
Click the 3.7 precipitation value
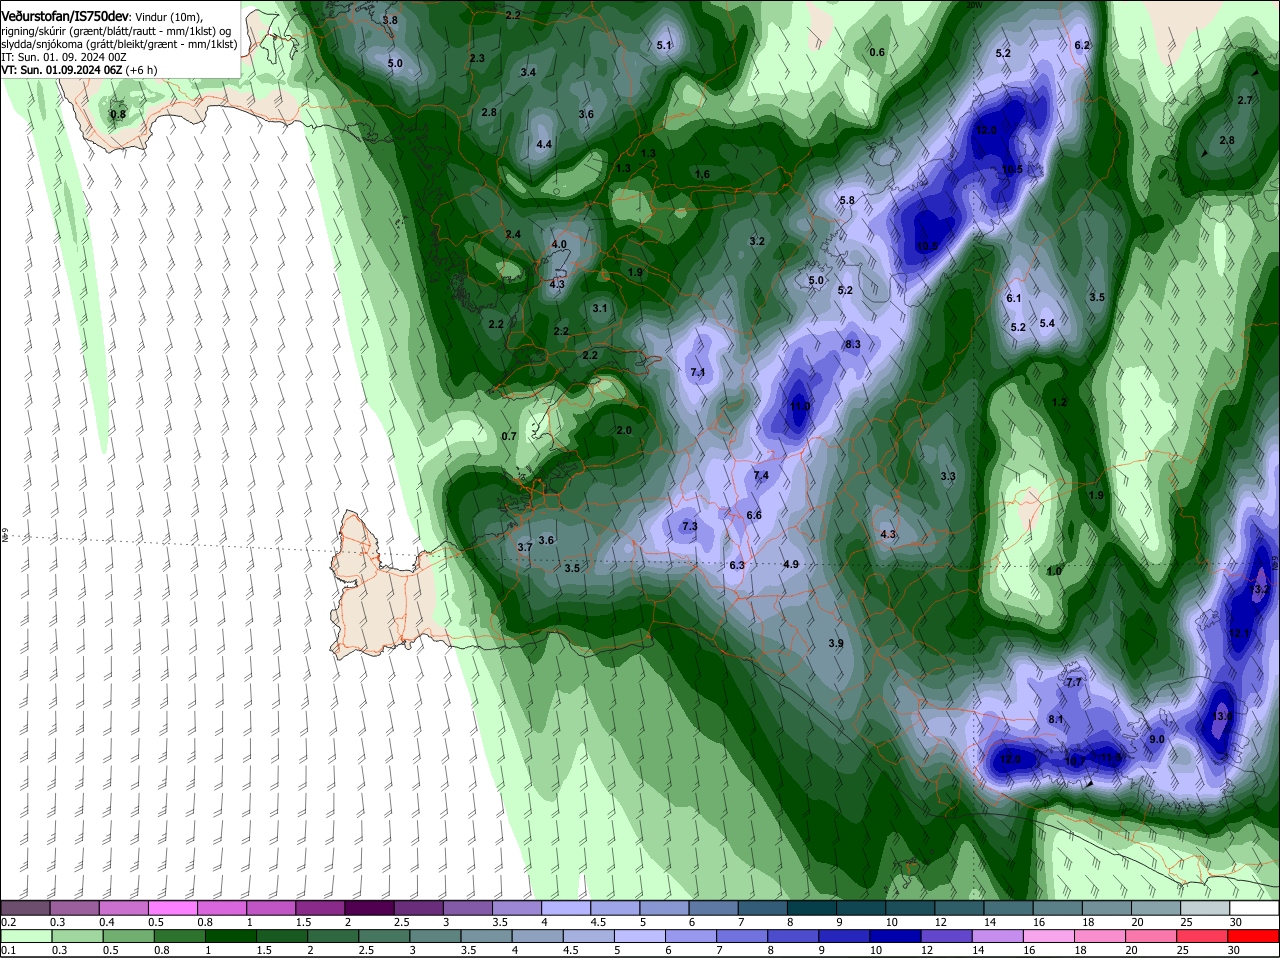pyautogui.click(x=525, y=547)
